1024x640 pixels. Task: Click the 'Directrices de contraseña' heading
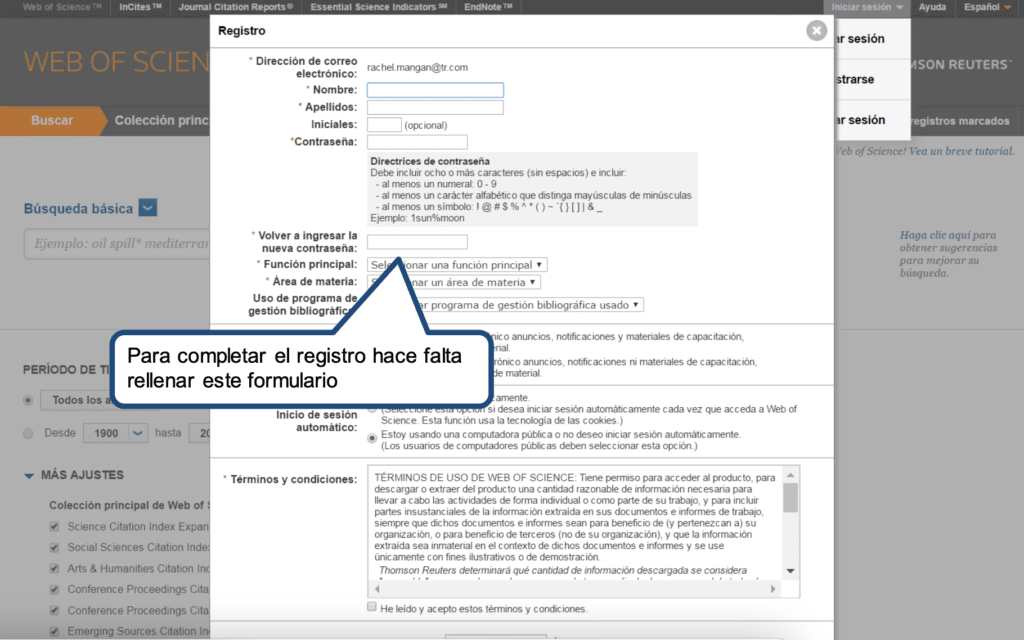click(430, 161)
